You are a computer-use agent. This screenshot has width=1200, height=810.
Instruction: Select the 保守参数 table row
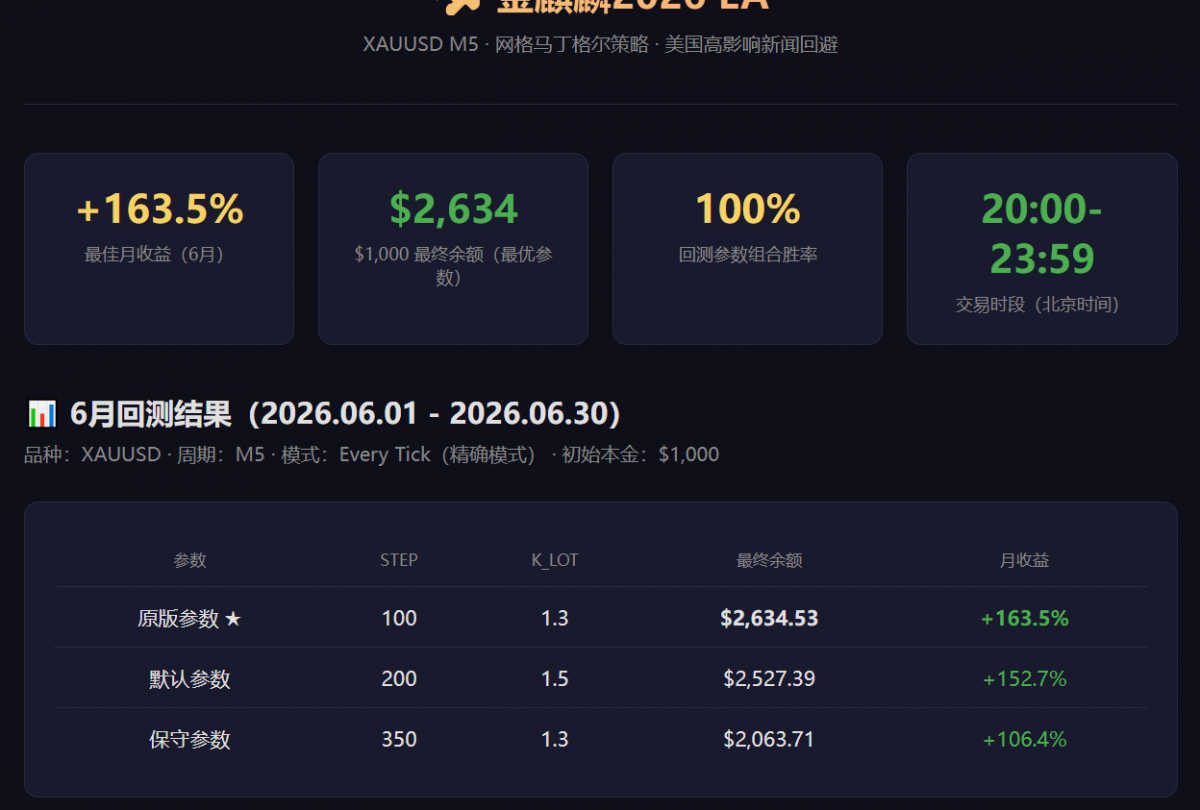pyautogui.click(x=601, y=740)
